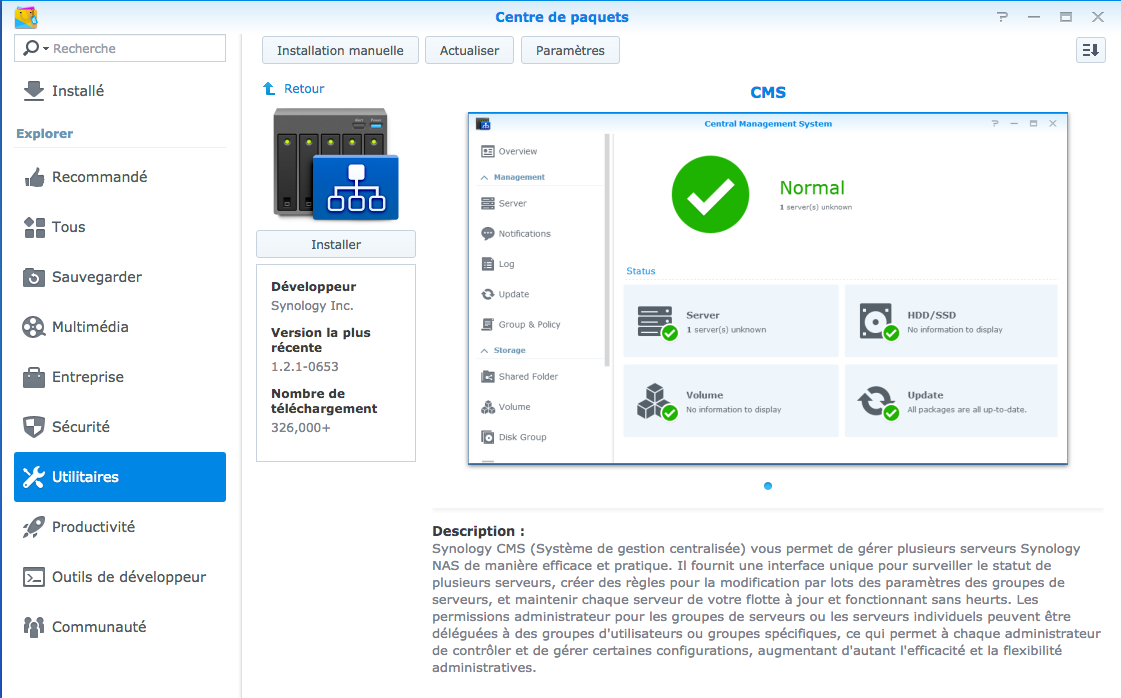Open the Sauvegarder category
This screenshot has width=1121, height=698.
point(120,277)
